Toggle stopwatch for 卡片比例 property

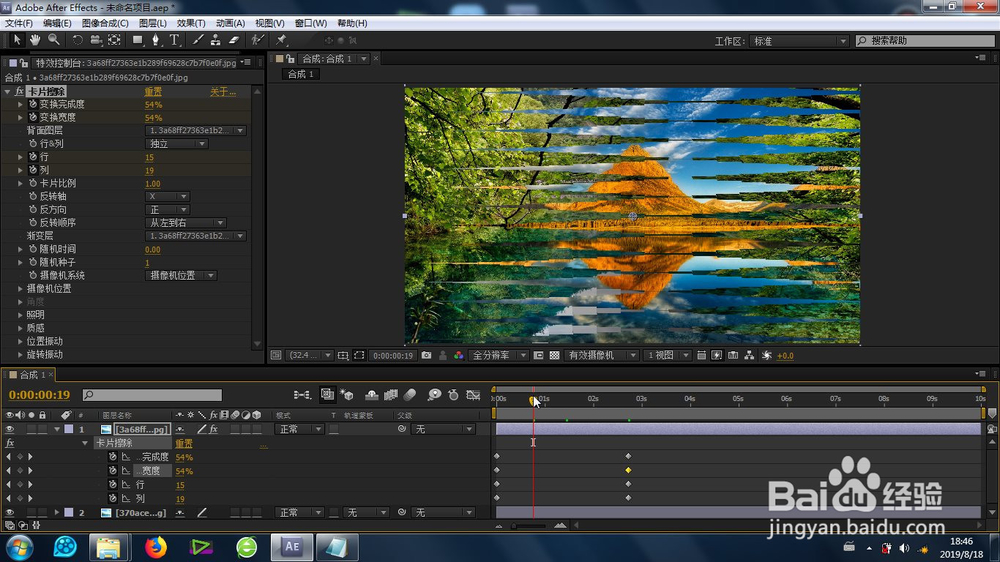point(33,183)
